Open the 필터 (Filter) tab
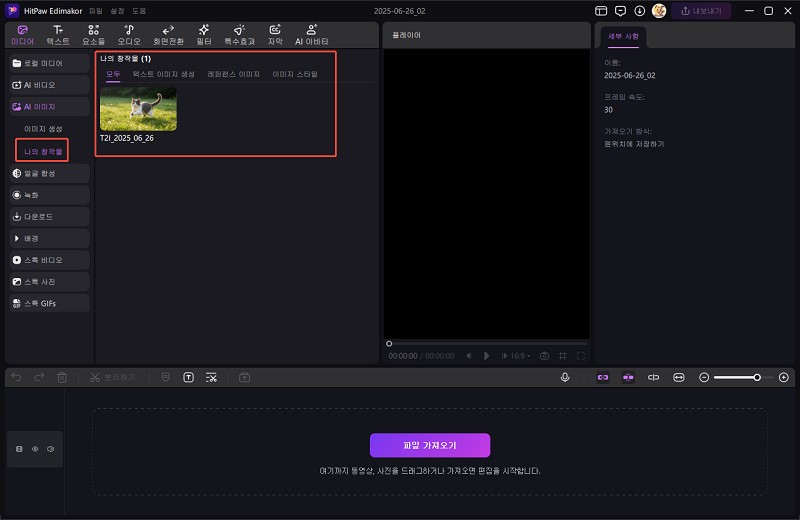 coord(204,35)
